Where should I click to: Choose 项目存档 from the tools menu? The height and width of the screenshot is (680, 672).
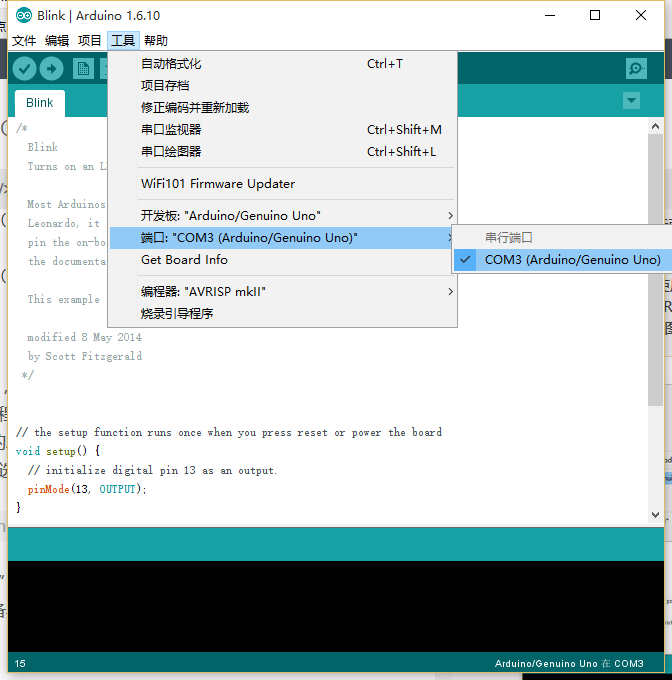pyautogui.click(x=282, y=85)
